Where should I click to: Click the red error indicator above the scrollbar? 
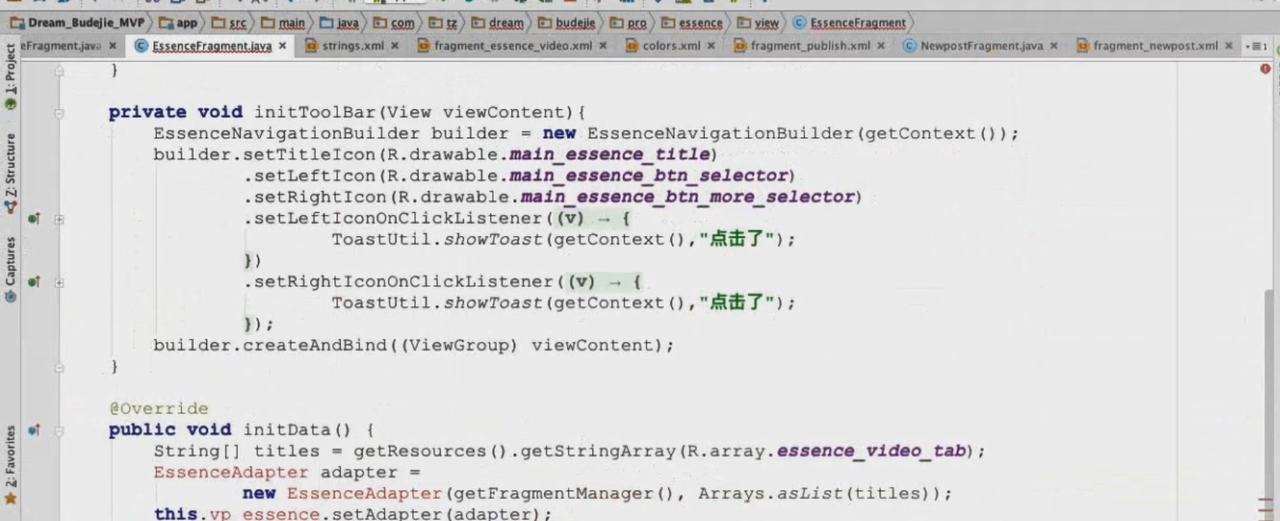(x=1266, y=69)
